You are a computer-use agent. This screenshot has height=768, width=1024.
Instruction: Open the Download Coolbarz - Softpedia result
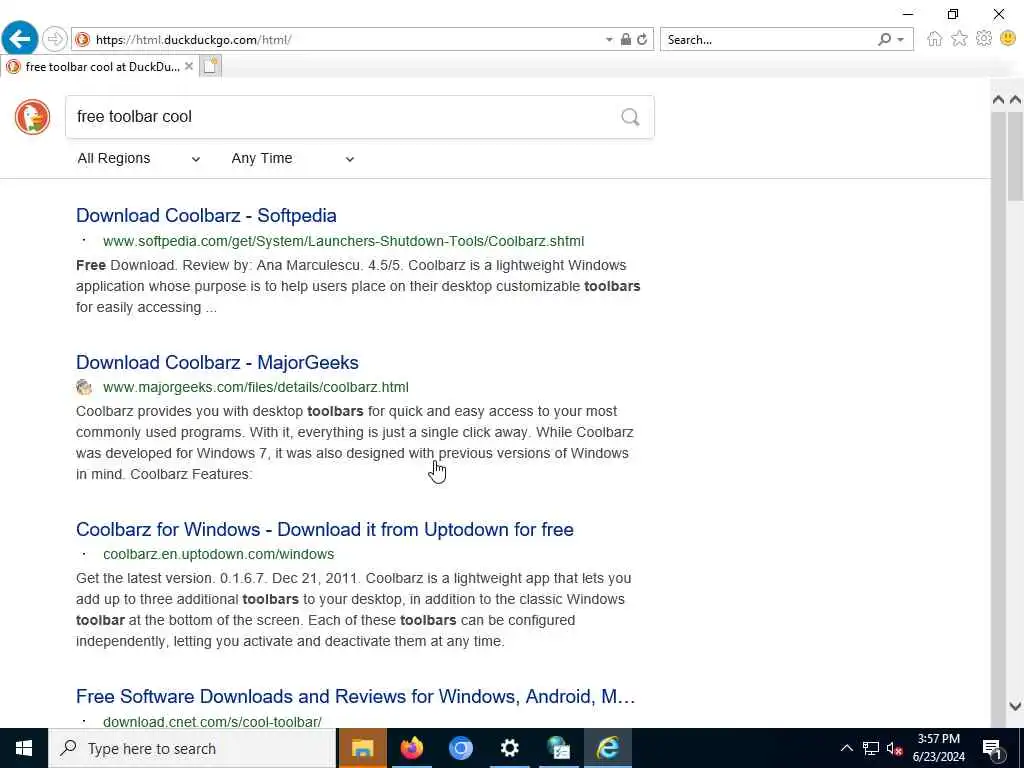[x=206, y=216]
